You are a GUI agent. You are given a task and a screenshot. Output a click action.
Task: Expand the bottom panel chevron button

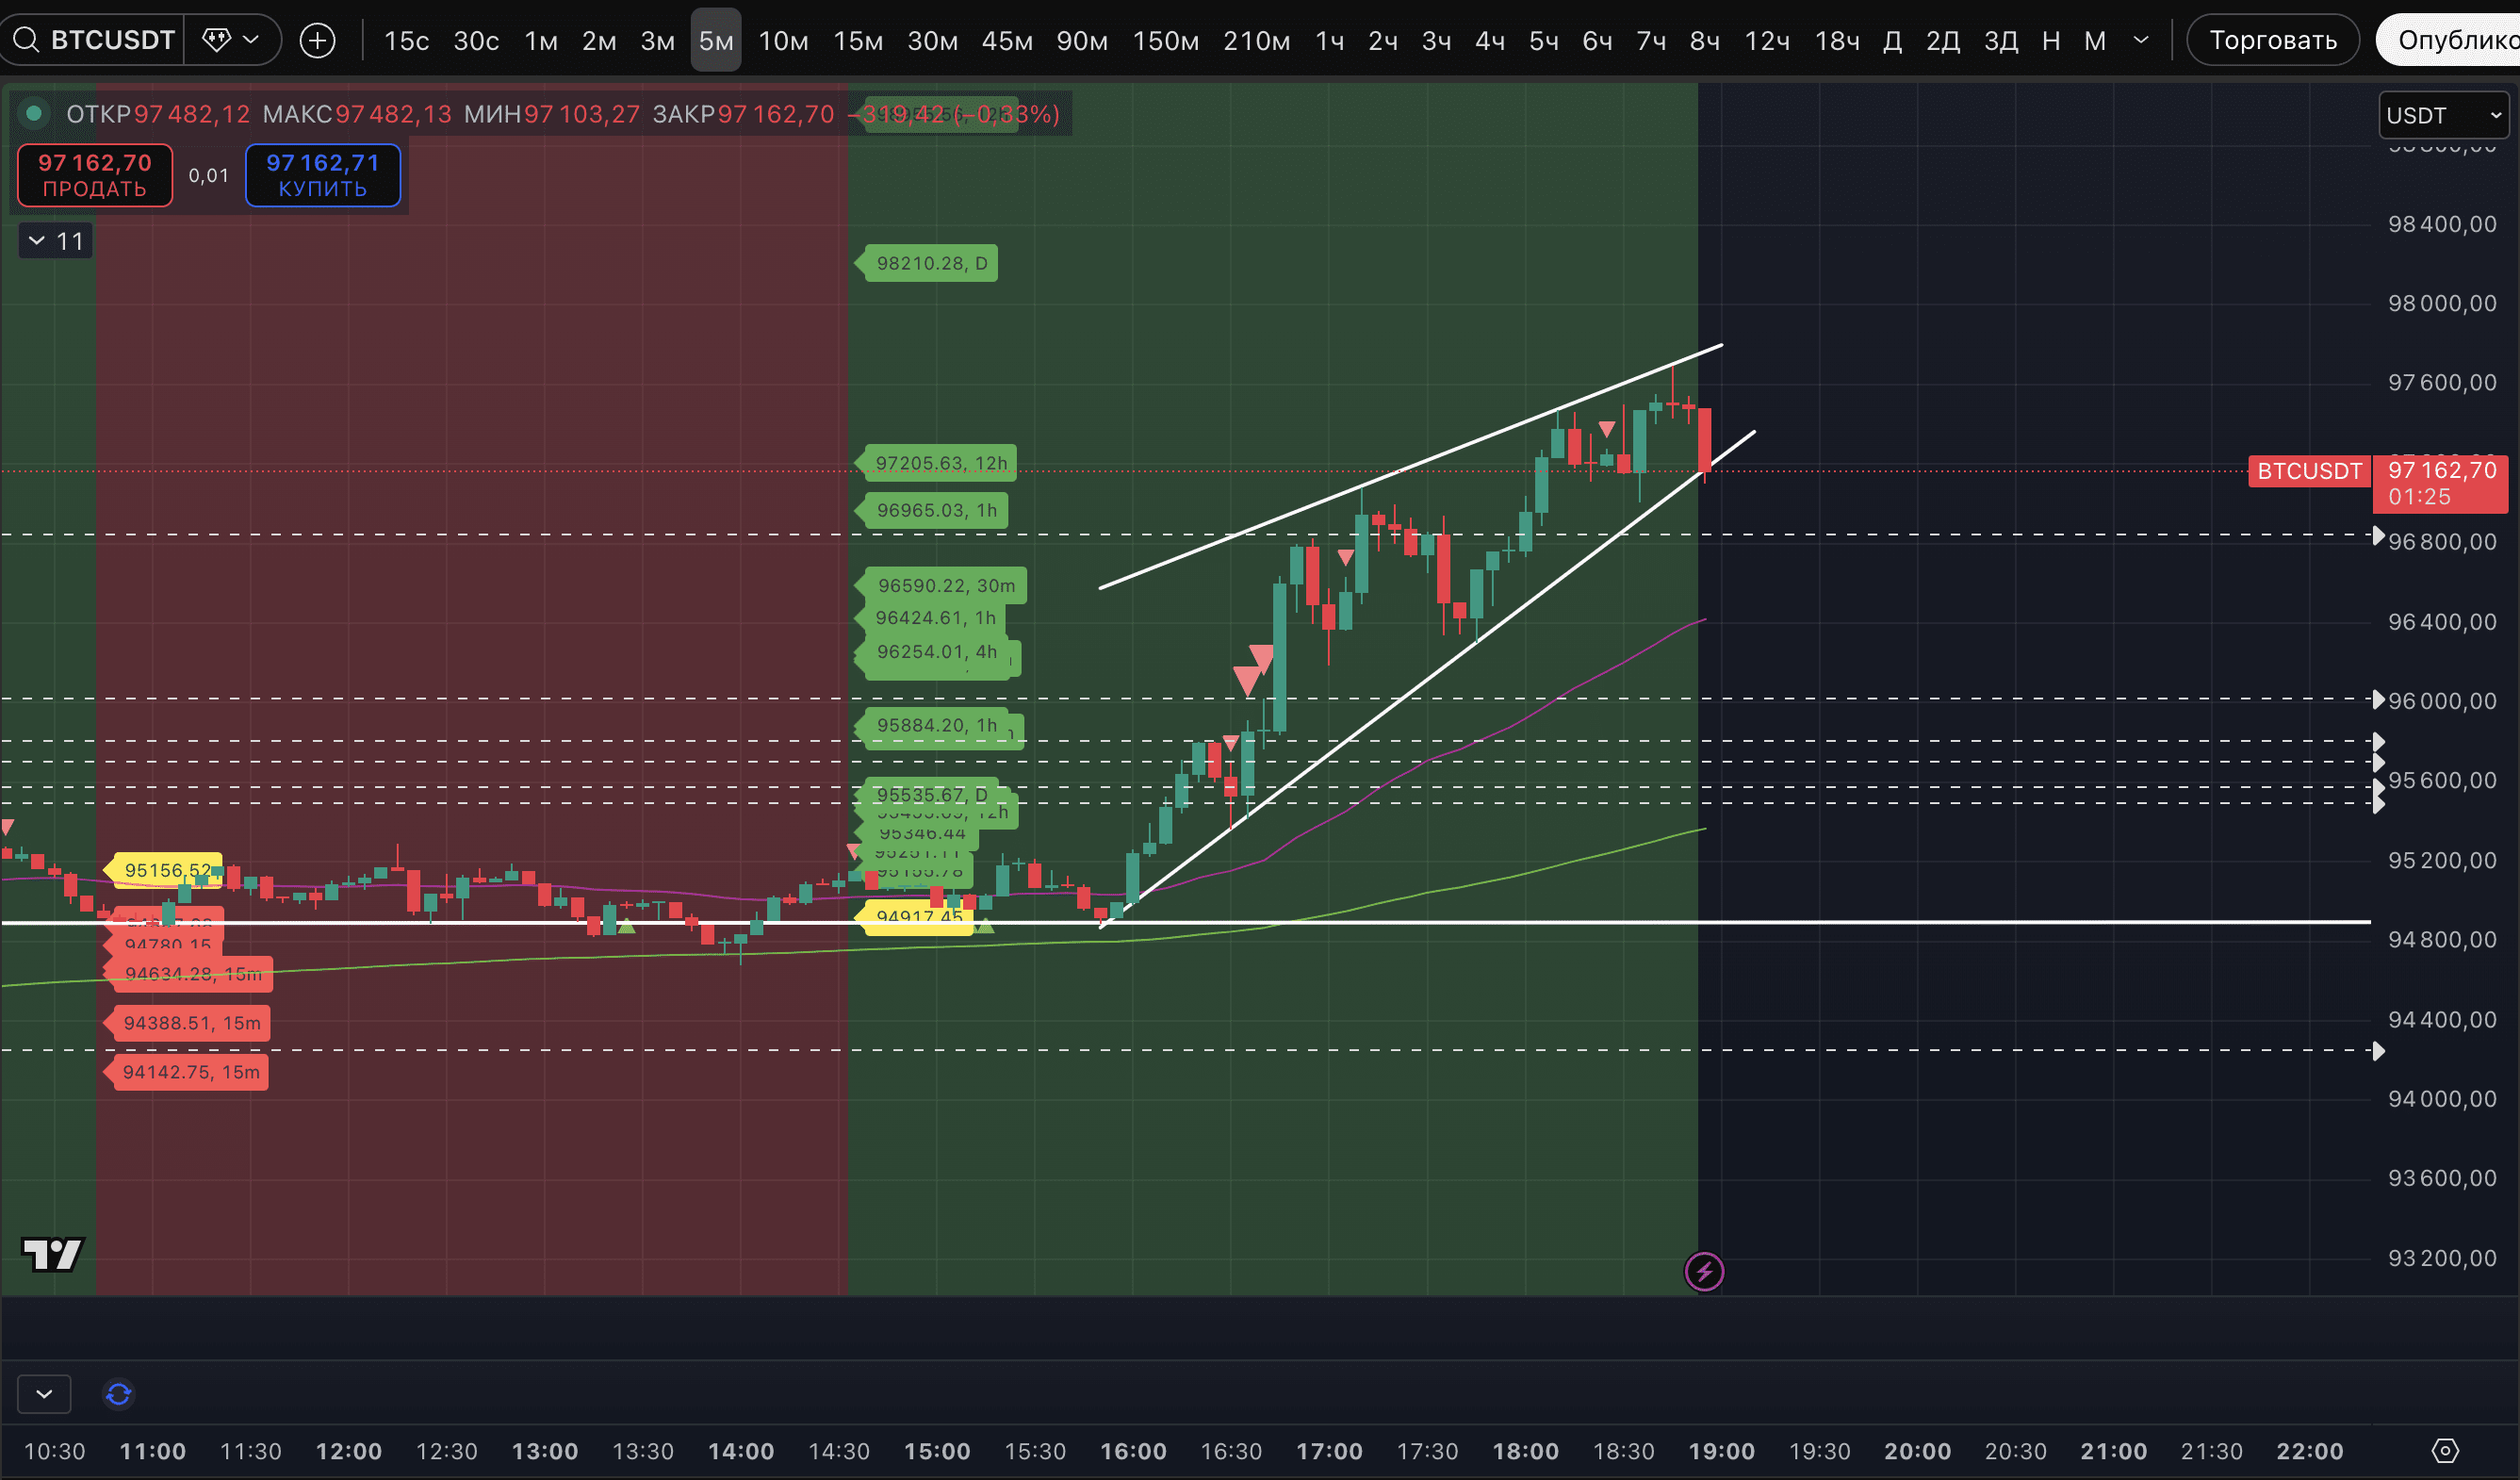pyautogui.click(x=44, y=1394)
